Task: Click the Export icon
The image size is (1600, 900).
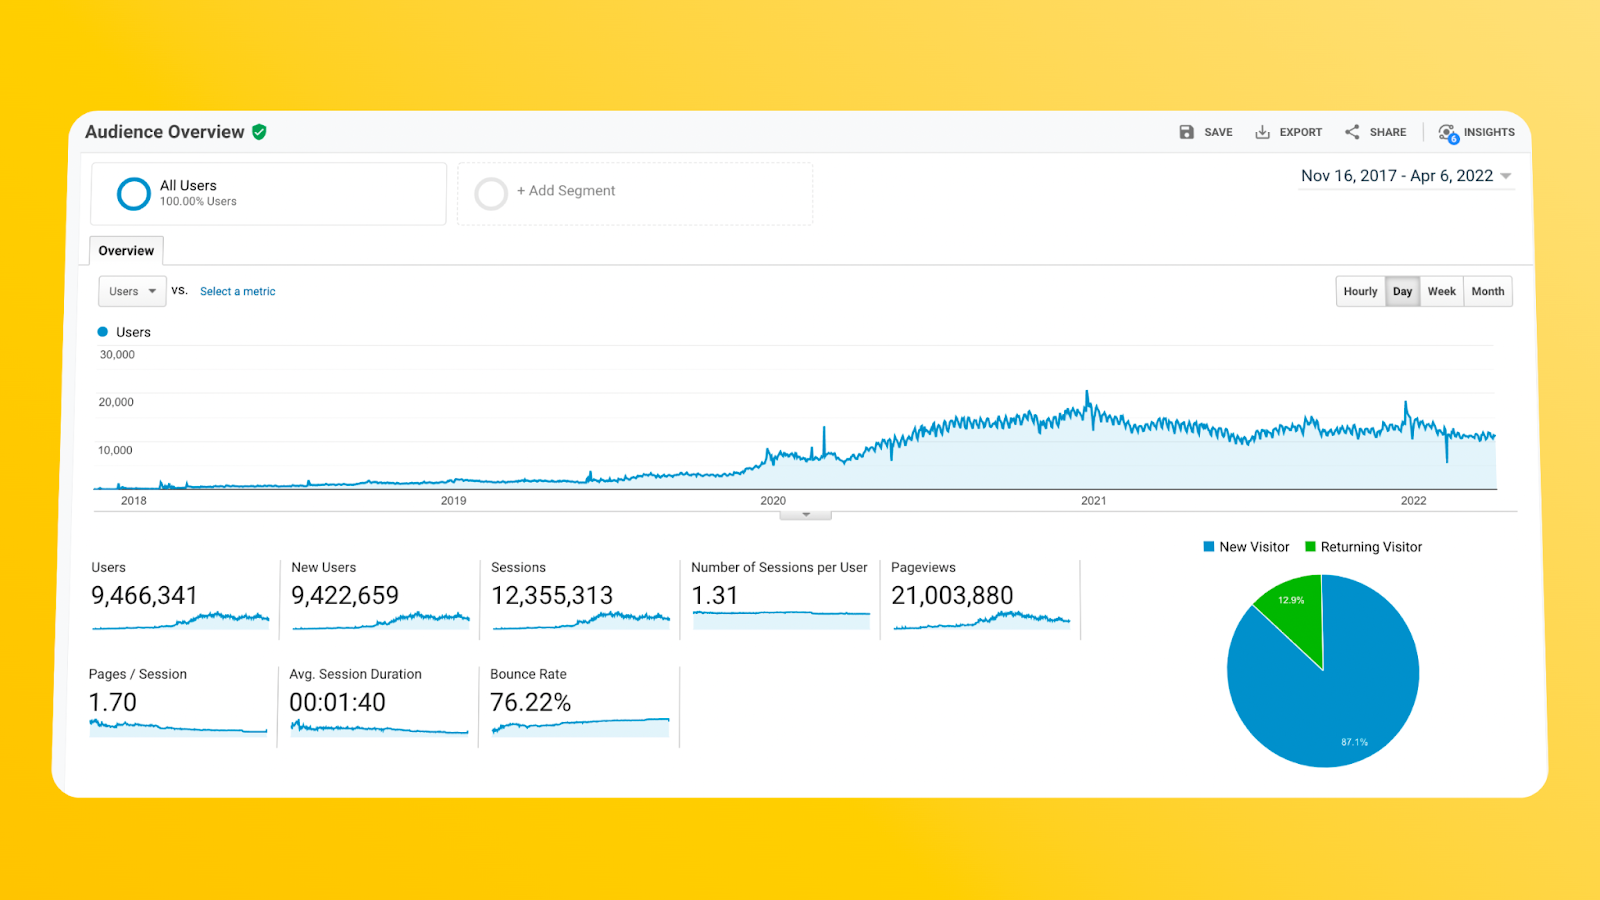Action: pos(1262,131)
